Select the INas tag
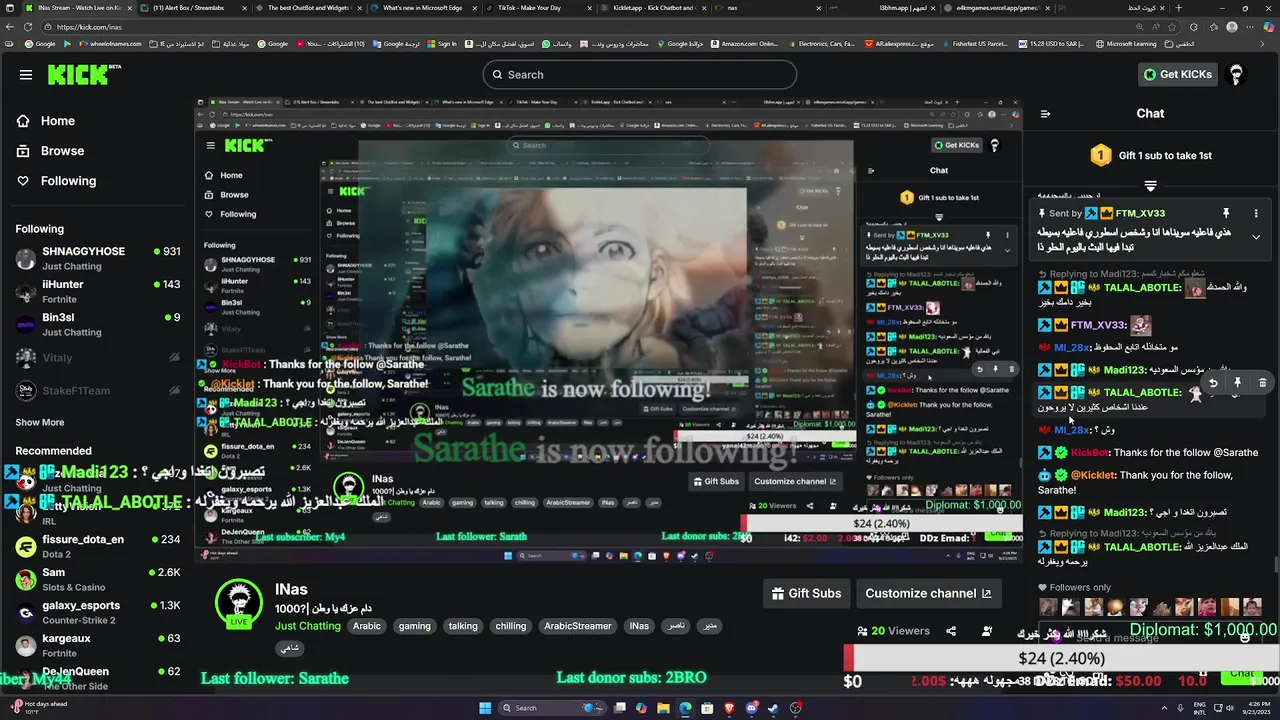The width and height of the screenshot is (1280, 720). [x=639, y=626]
